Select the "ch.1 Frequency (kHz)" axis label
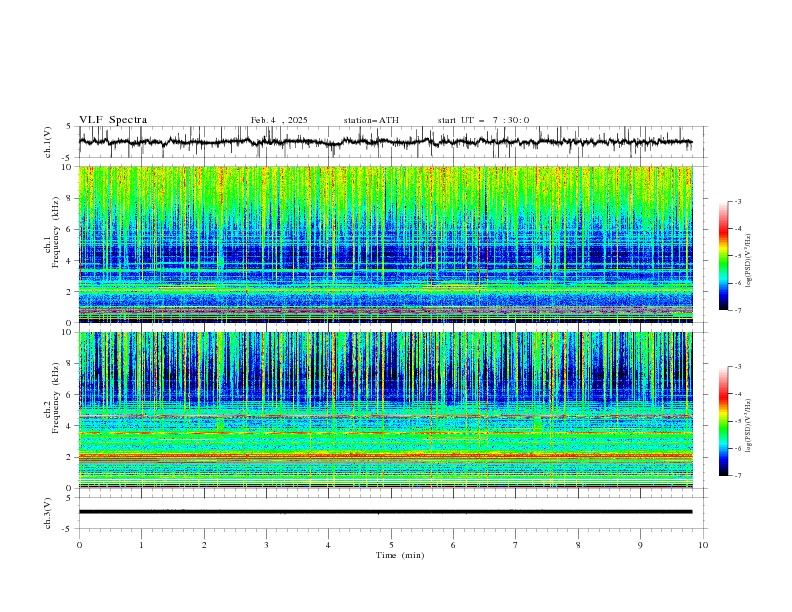792x612 pixels. pyautogui.click(x=52, y=232)
